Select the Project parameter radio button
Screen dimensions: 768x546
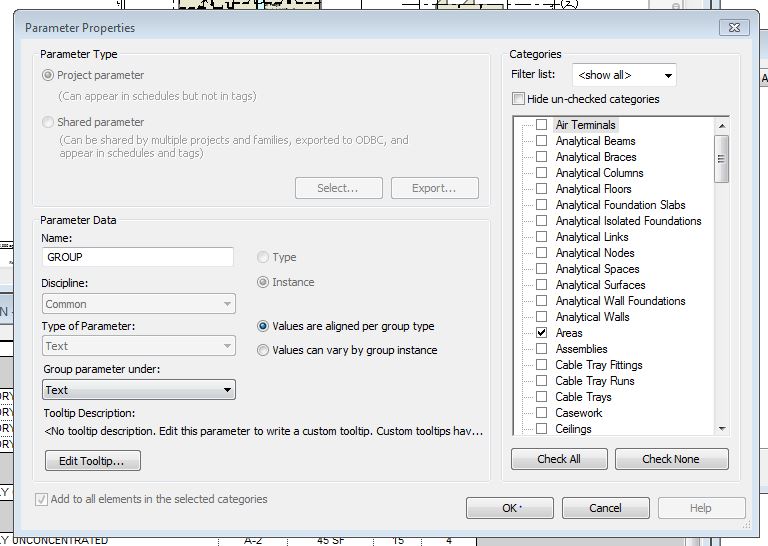(48, 75)
